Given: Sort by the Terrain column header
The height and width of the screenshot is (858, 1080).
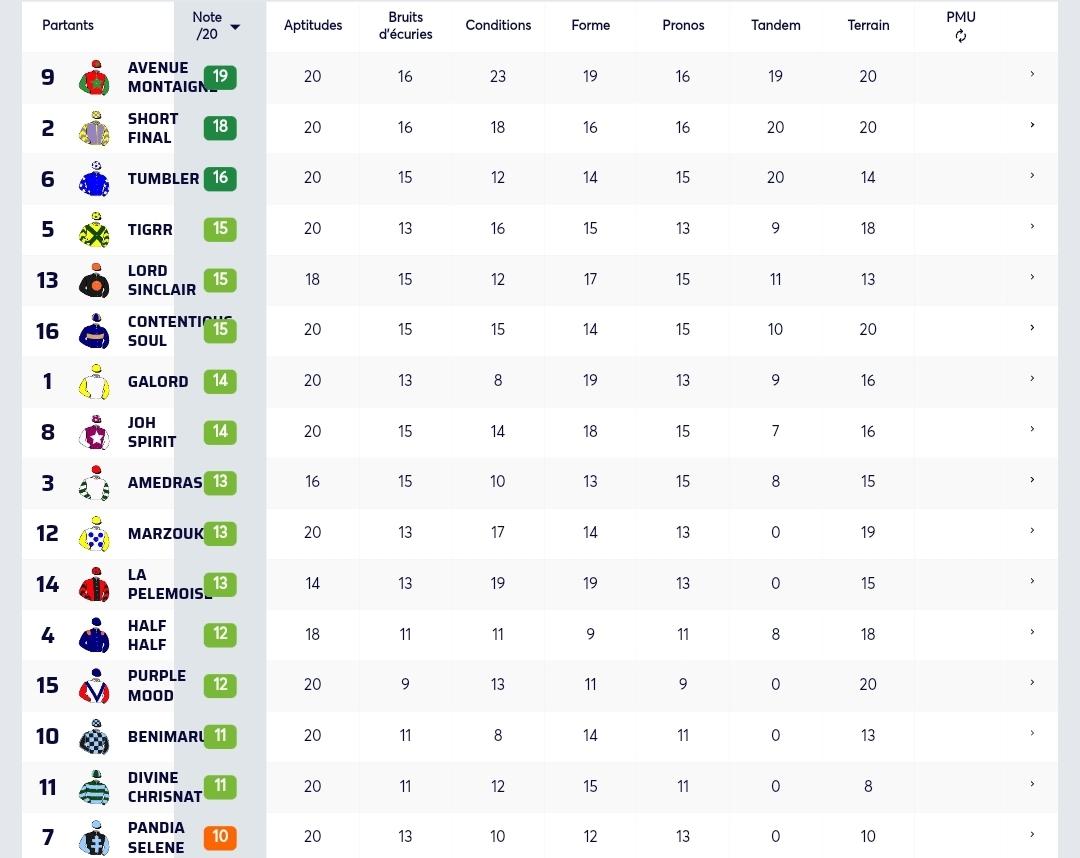Looking at the screenshot, I should (x=868, y=25).
